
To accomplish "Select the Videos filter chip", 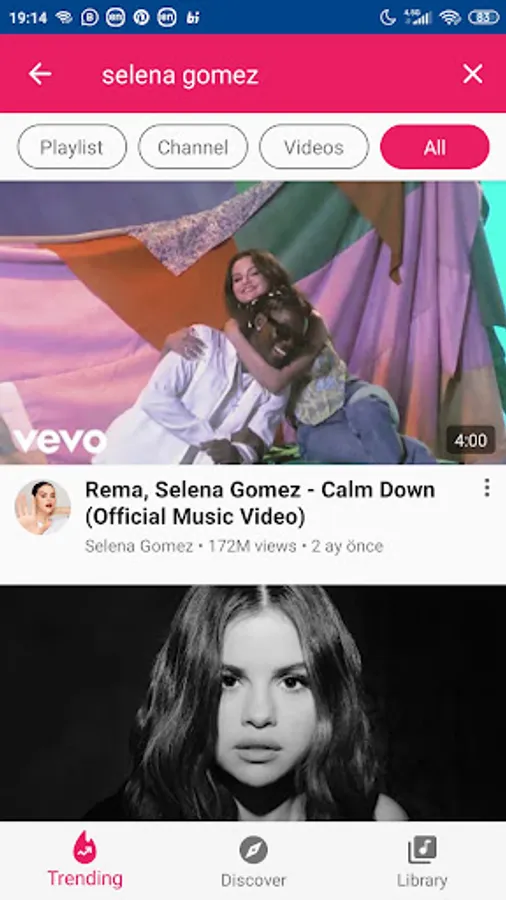I will coord(314,147).
